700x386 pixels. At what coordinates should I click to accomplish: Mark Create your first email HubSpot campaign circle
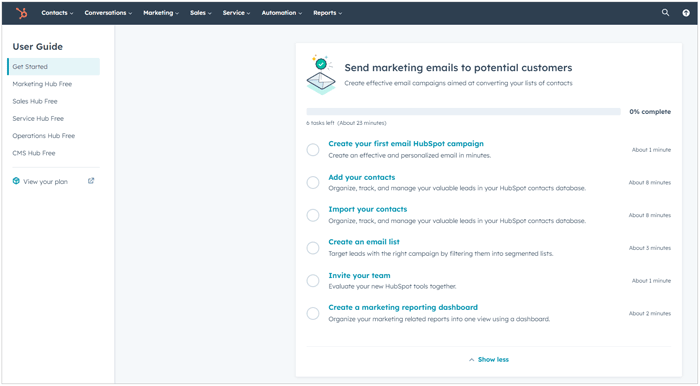(x=313, y=149)
